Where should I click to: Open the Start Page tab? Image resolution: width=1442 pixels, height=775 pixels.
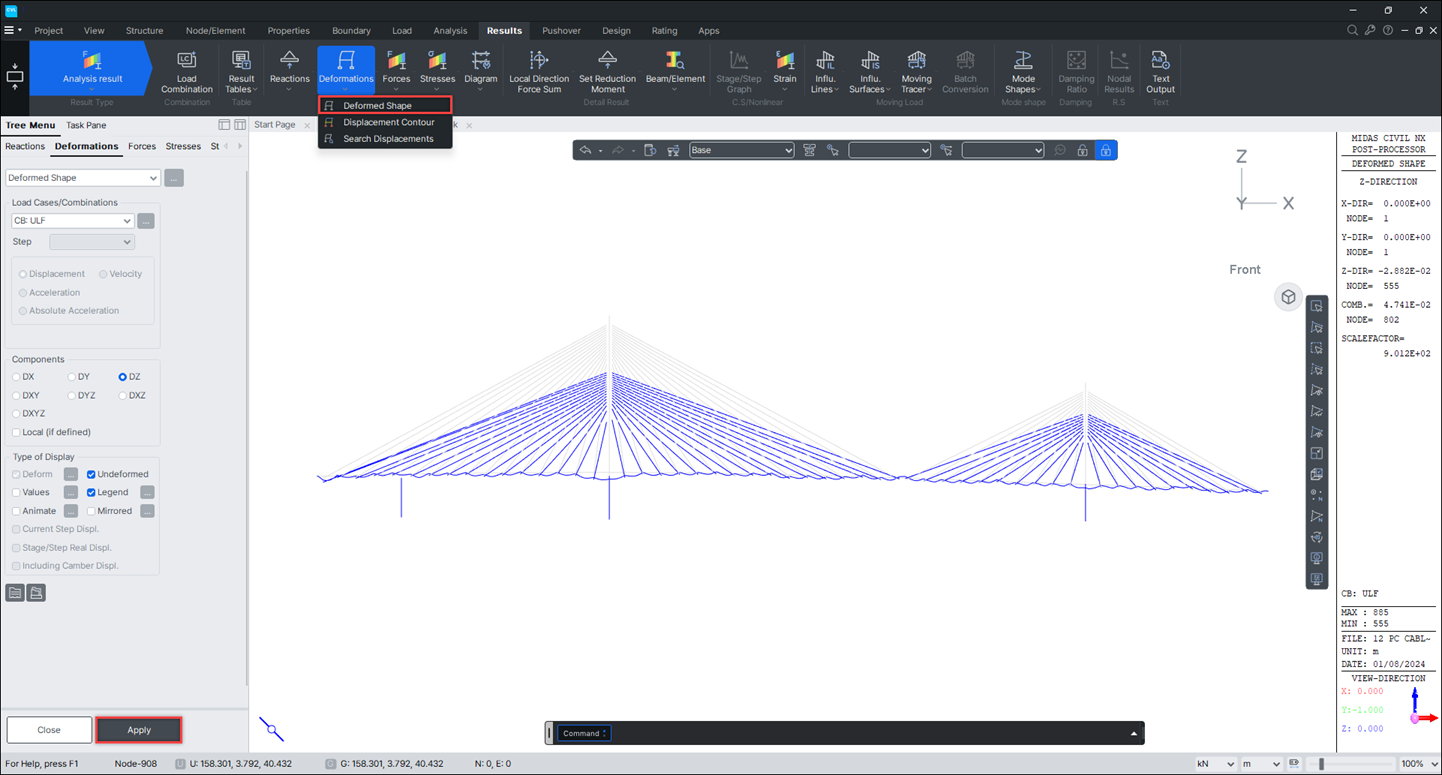[x=275, y=125]
